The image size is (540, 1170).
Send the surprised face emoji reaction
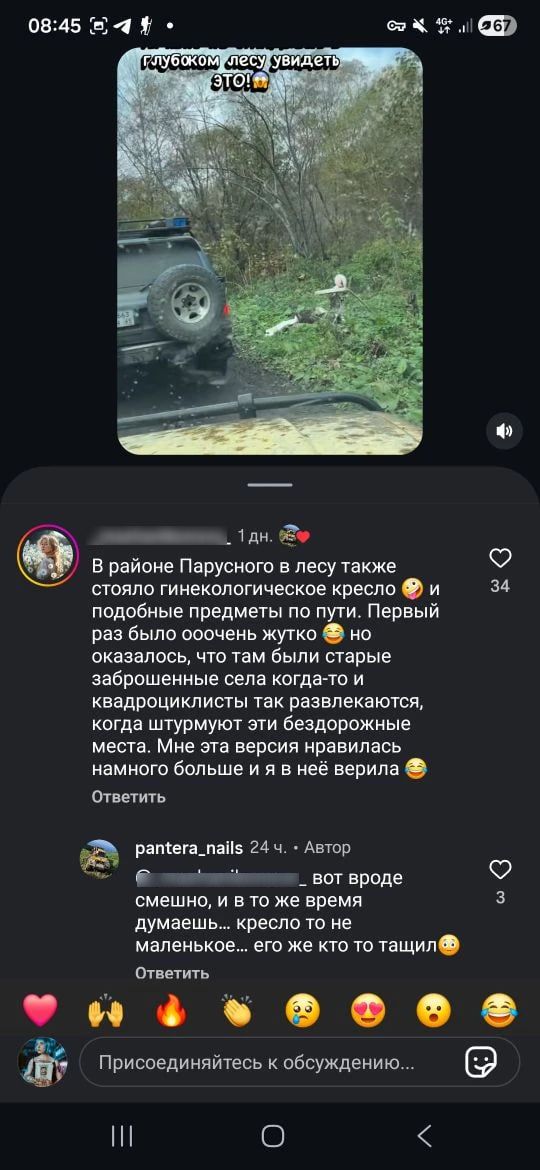click(434, 1010)
